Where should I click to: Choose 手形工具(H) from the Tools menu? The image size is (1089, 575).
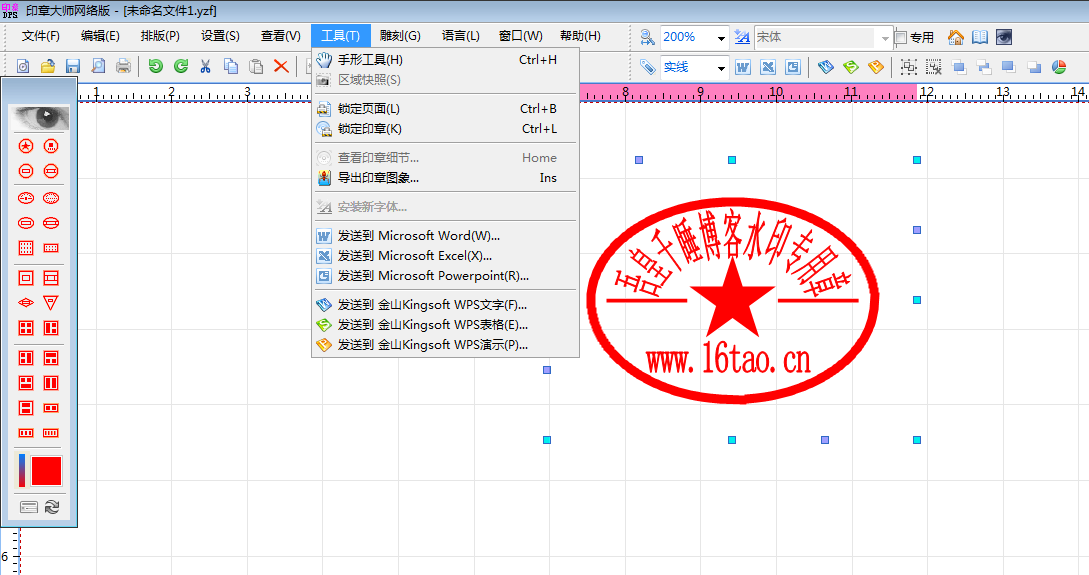click(x=370, y=60)
